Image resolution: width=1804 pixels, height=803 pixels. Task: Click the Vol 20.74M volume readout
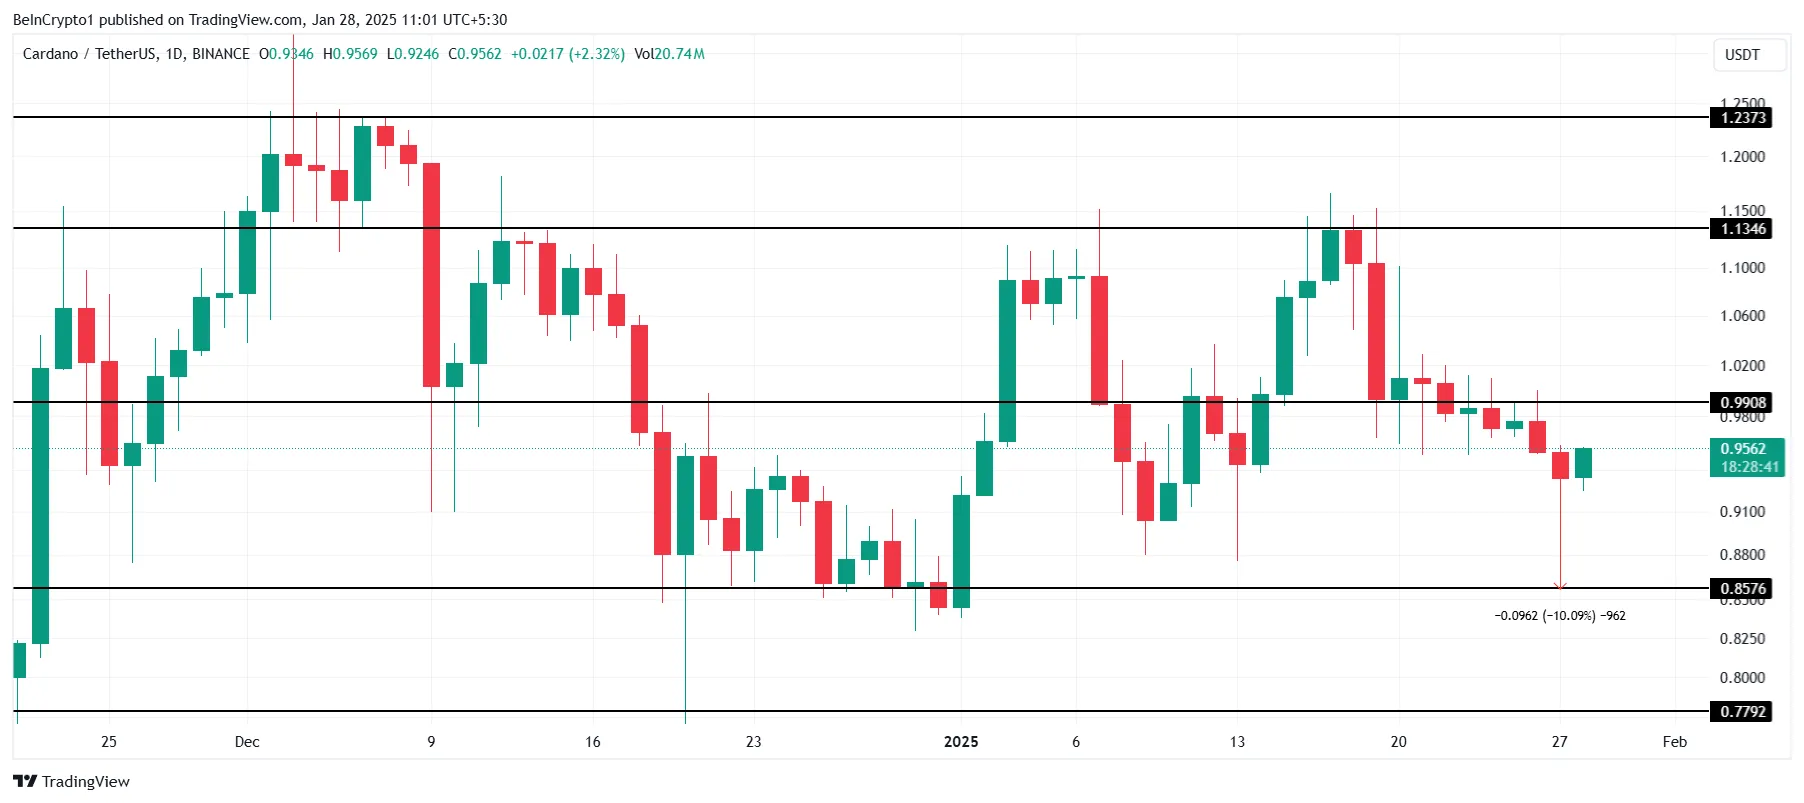(669, 54)
